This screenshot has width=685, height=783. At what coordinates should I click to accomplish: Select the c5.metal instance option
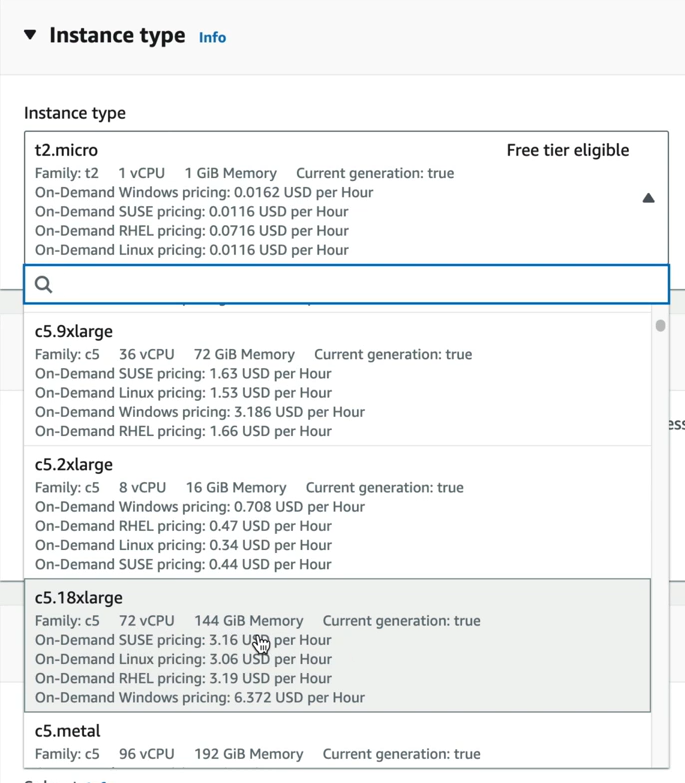coord(338,741)
